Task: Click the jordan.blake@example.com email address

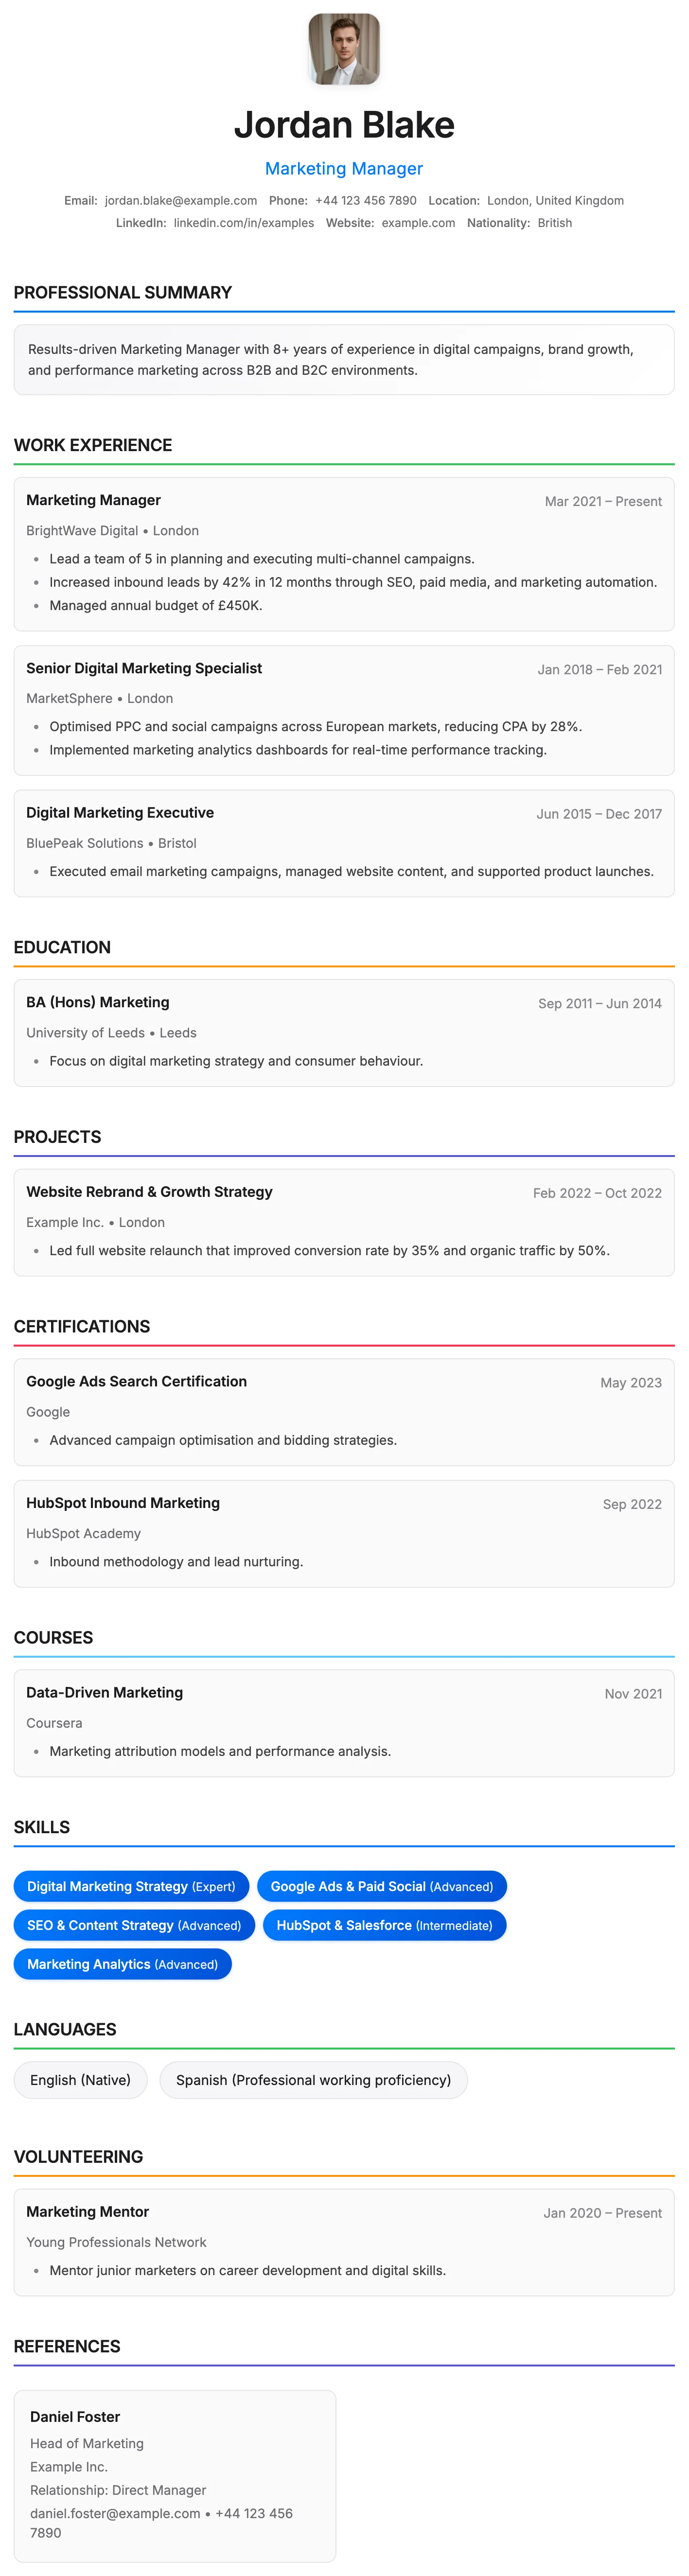Action: 181,201
